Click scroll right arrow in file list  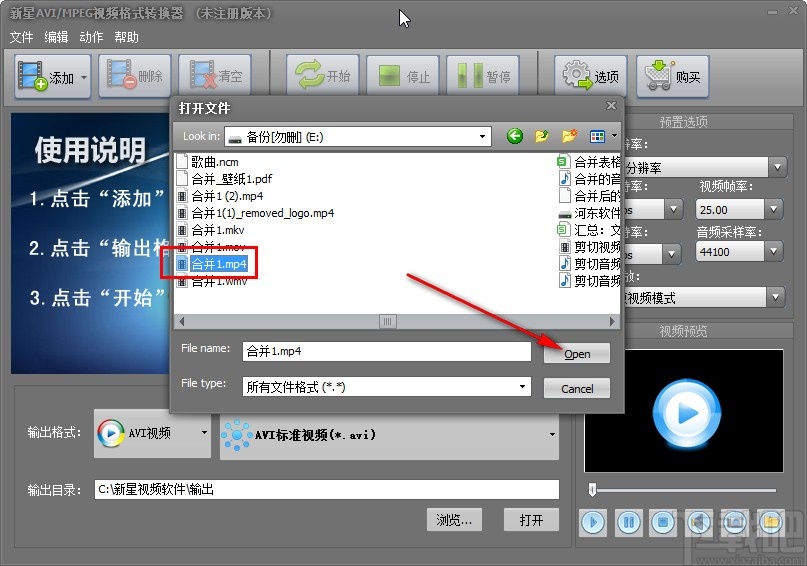click(612, 322)
